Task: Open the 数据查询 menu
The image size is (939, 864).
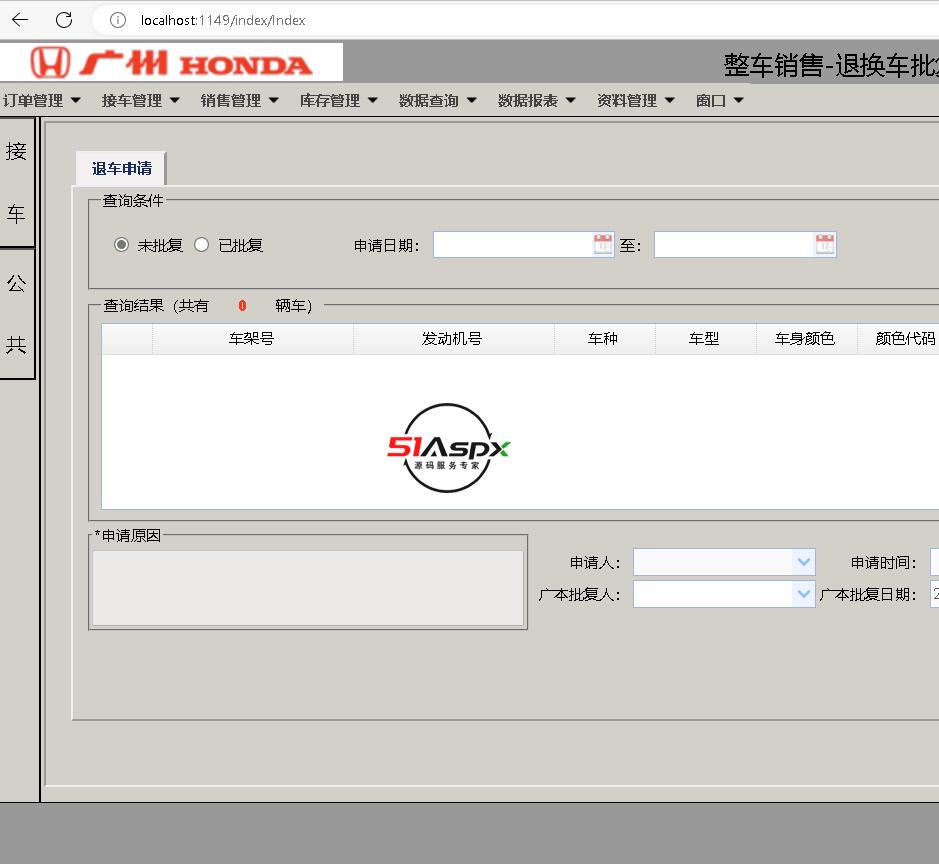Action: (x=438, y=101)
